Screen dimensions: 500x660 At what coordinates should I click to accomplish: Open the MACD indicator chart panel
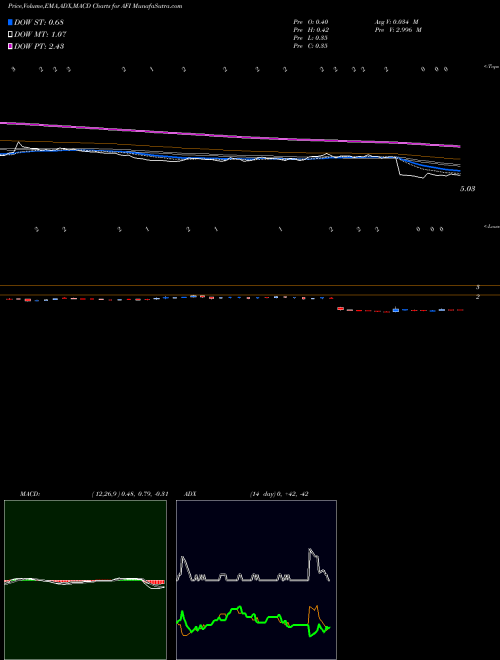[x=85, y=580]
